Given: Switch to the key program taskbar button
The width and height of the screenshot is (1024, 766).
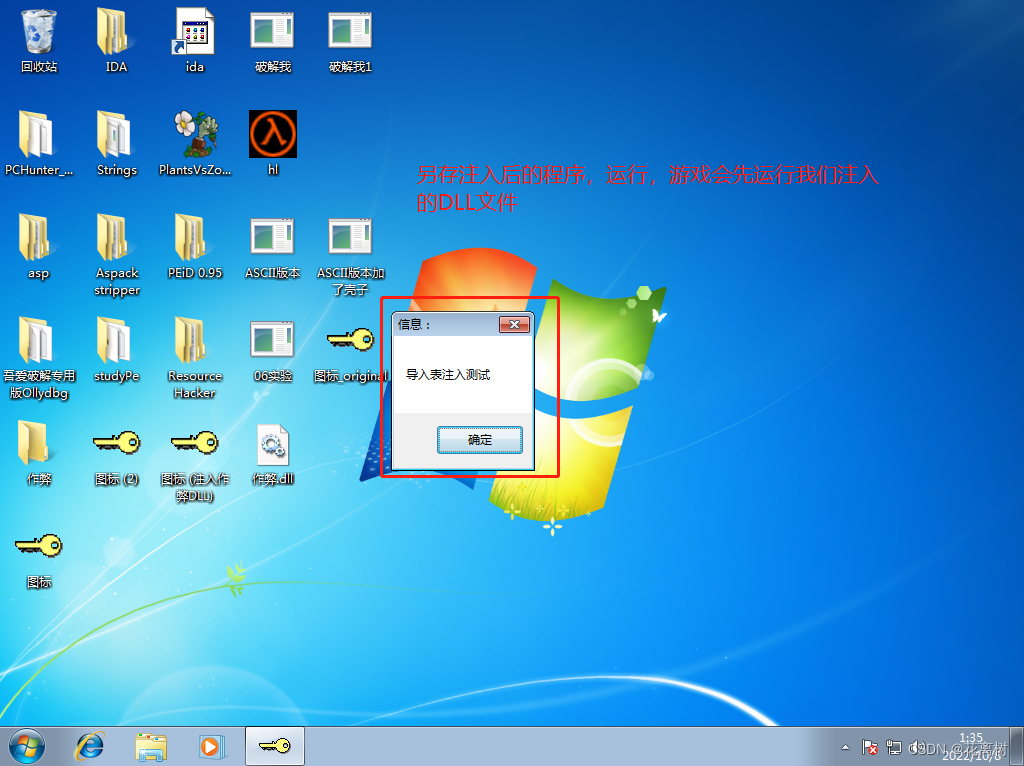Looking at the screenshot, I should tap(275, 746).
